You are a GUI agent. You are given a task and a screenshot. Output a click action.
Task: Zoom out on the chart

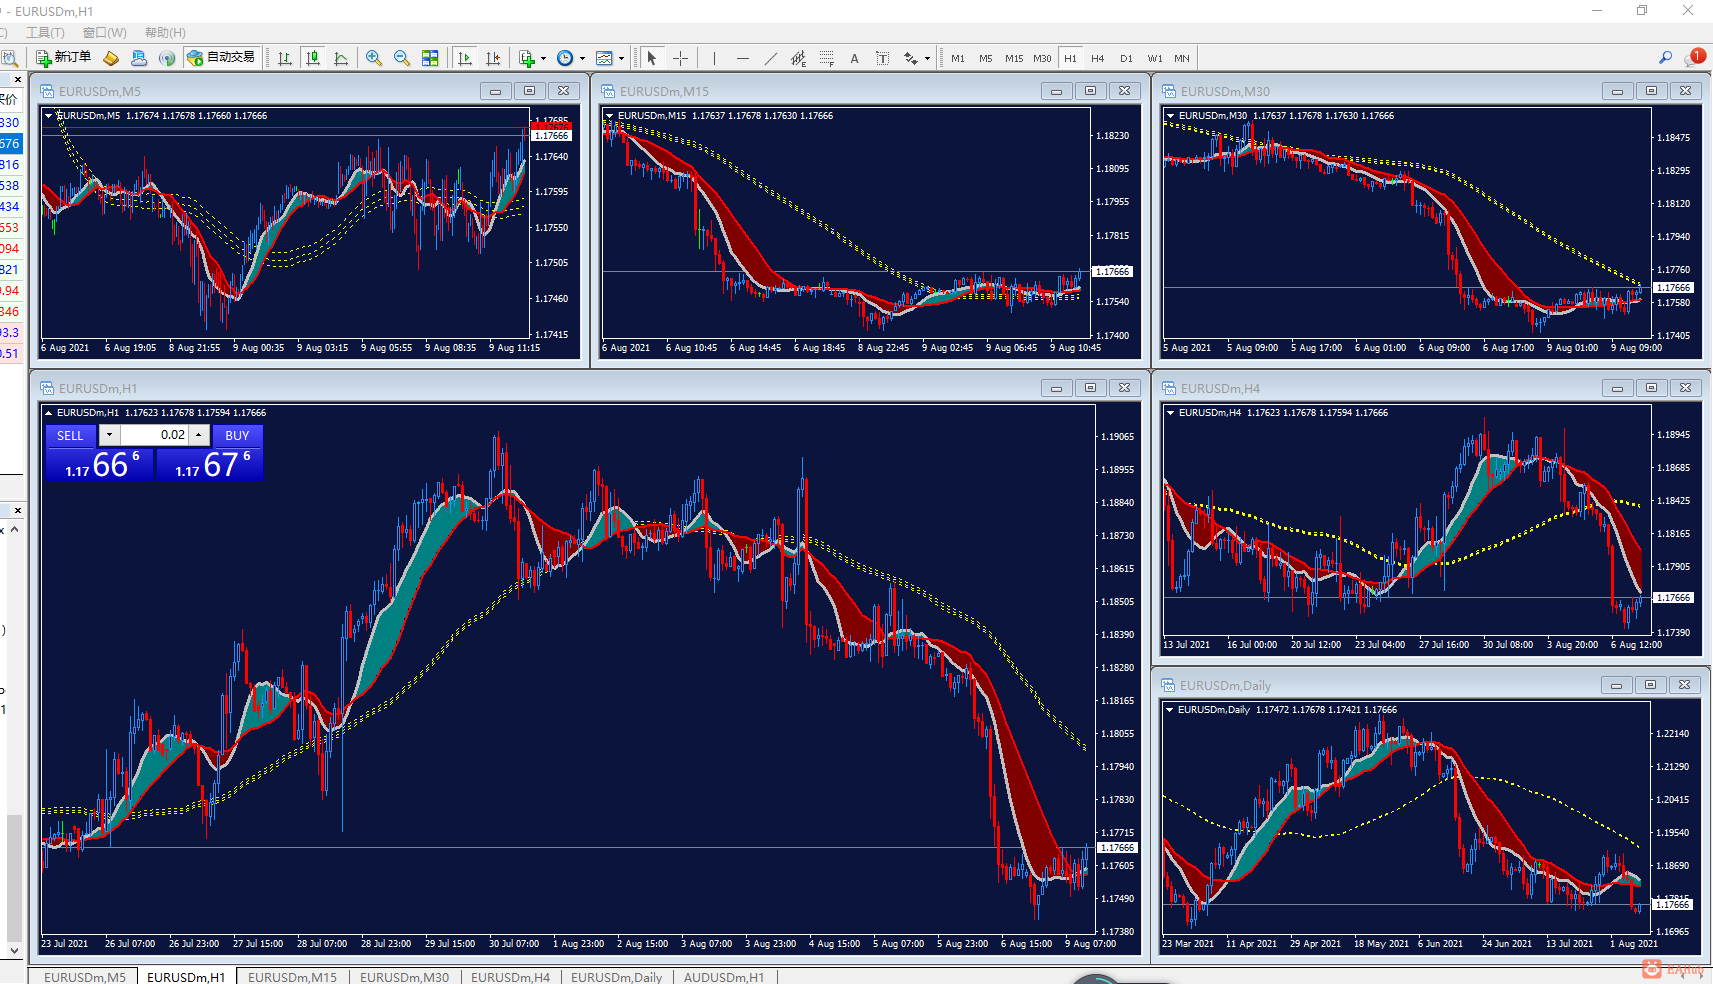click(x=402, y=58)
